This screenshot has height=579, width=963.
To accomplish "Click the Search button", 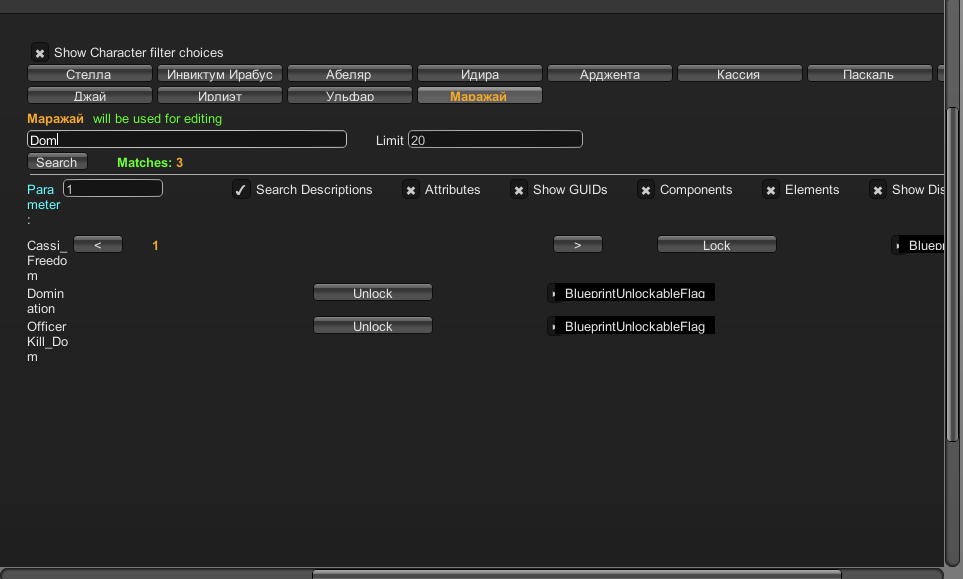I will click(57, 162).
